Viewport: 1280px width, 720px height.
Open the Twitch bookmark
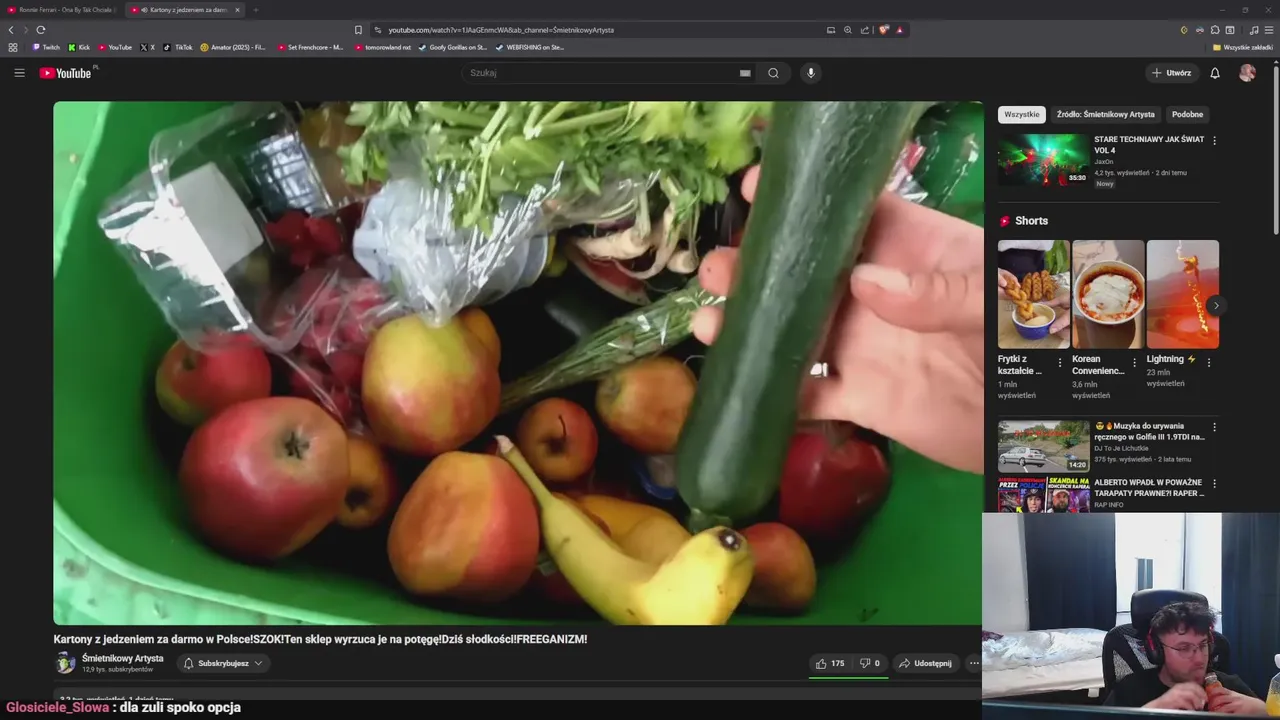coord(46,47)
